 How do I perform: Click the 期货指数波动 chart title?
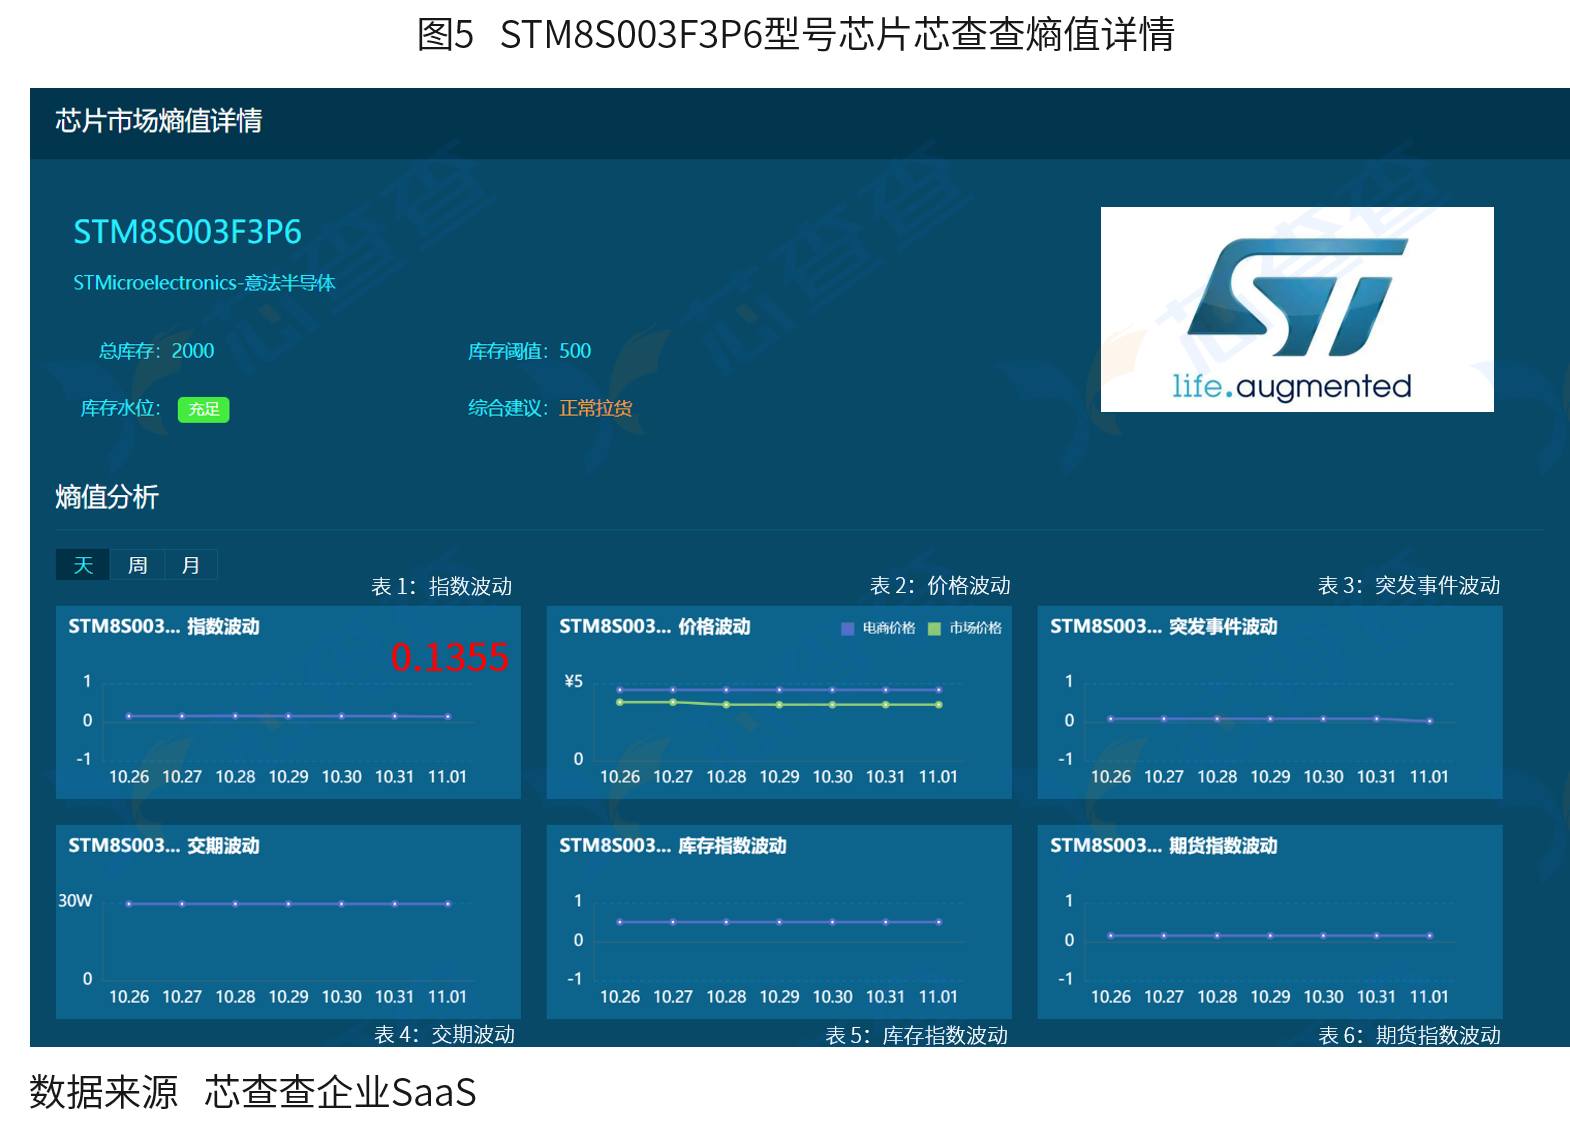coord(1164,846)
